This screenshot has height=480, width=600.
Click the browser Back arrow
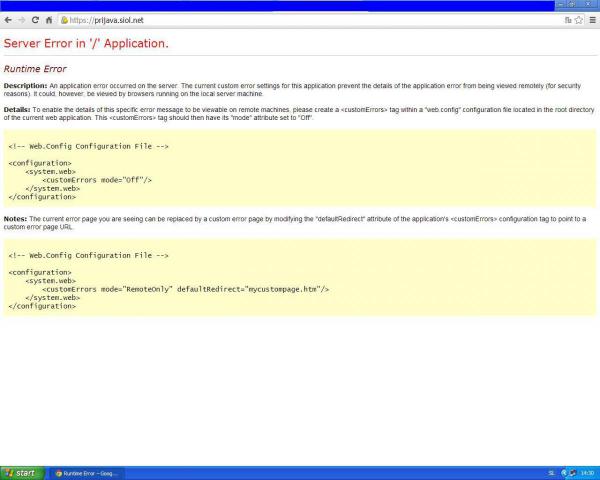pyautogui.click(x=8, y=20)
